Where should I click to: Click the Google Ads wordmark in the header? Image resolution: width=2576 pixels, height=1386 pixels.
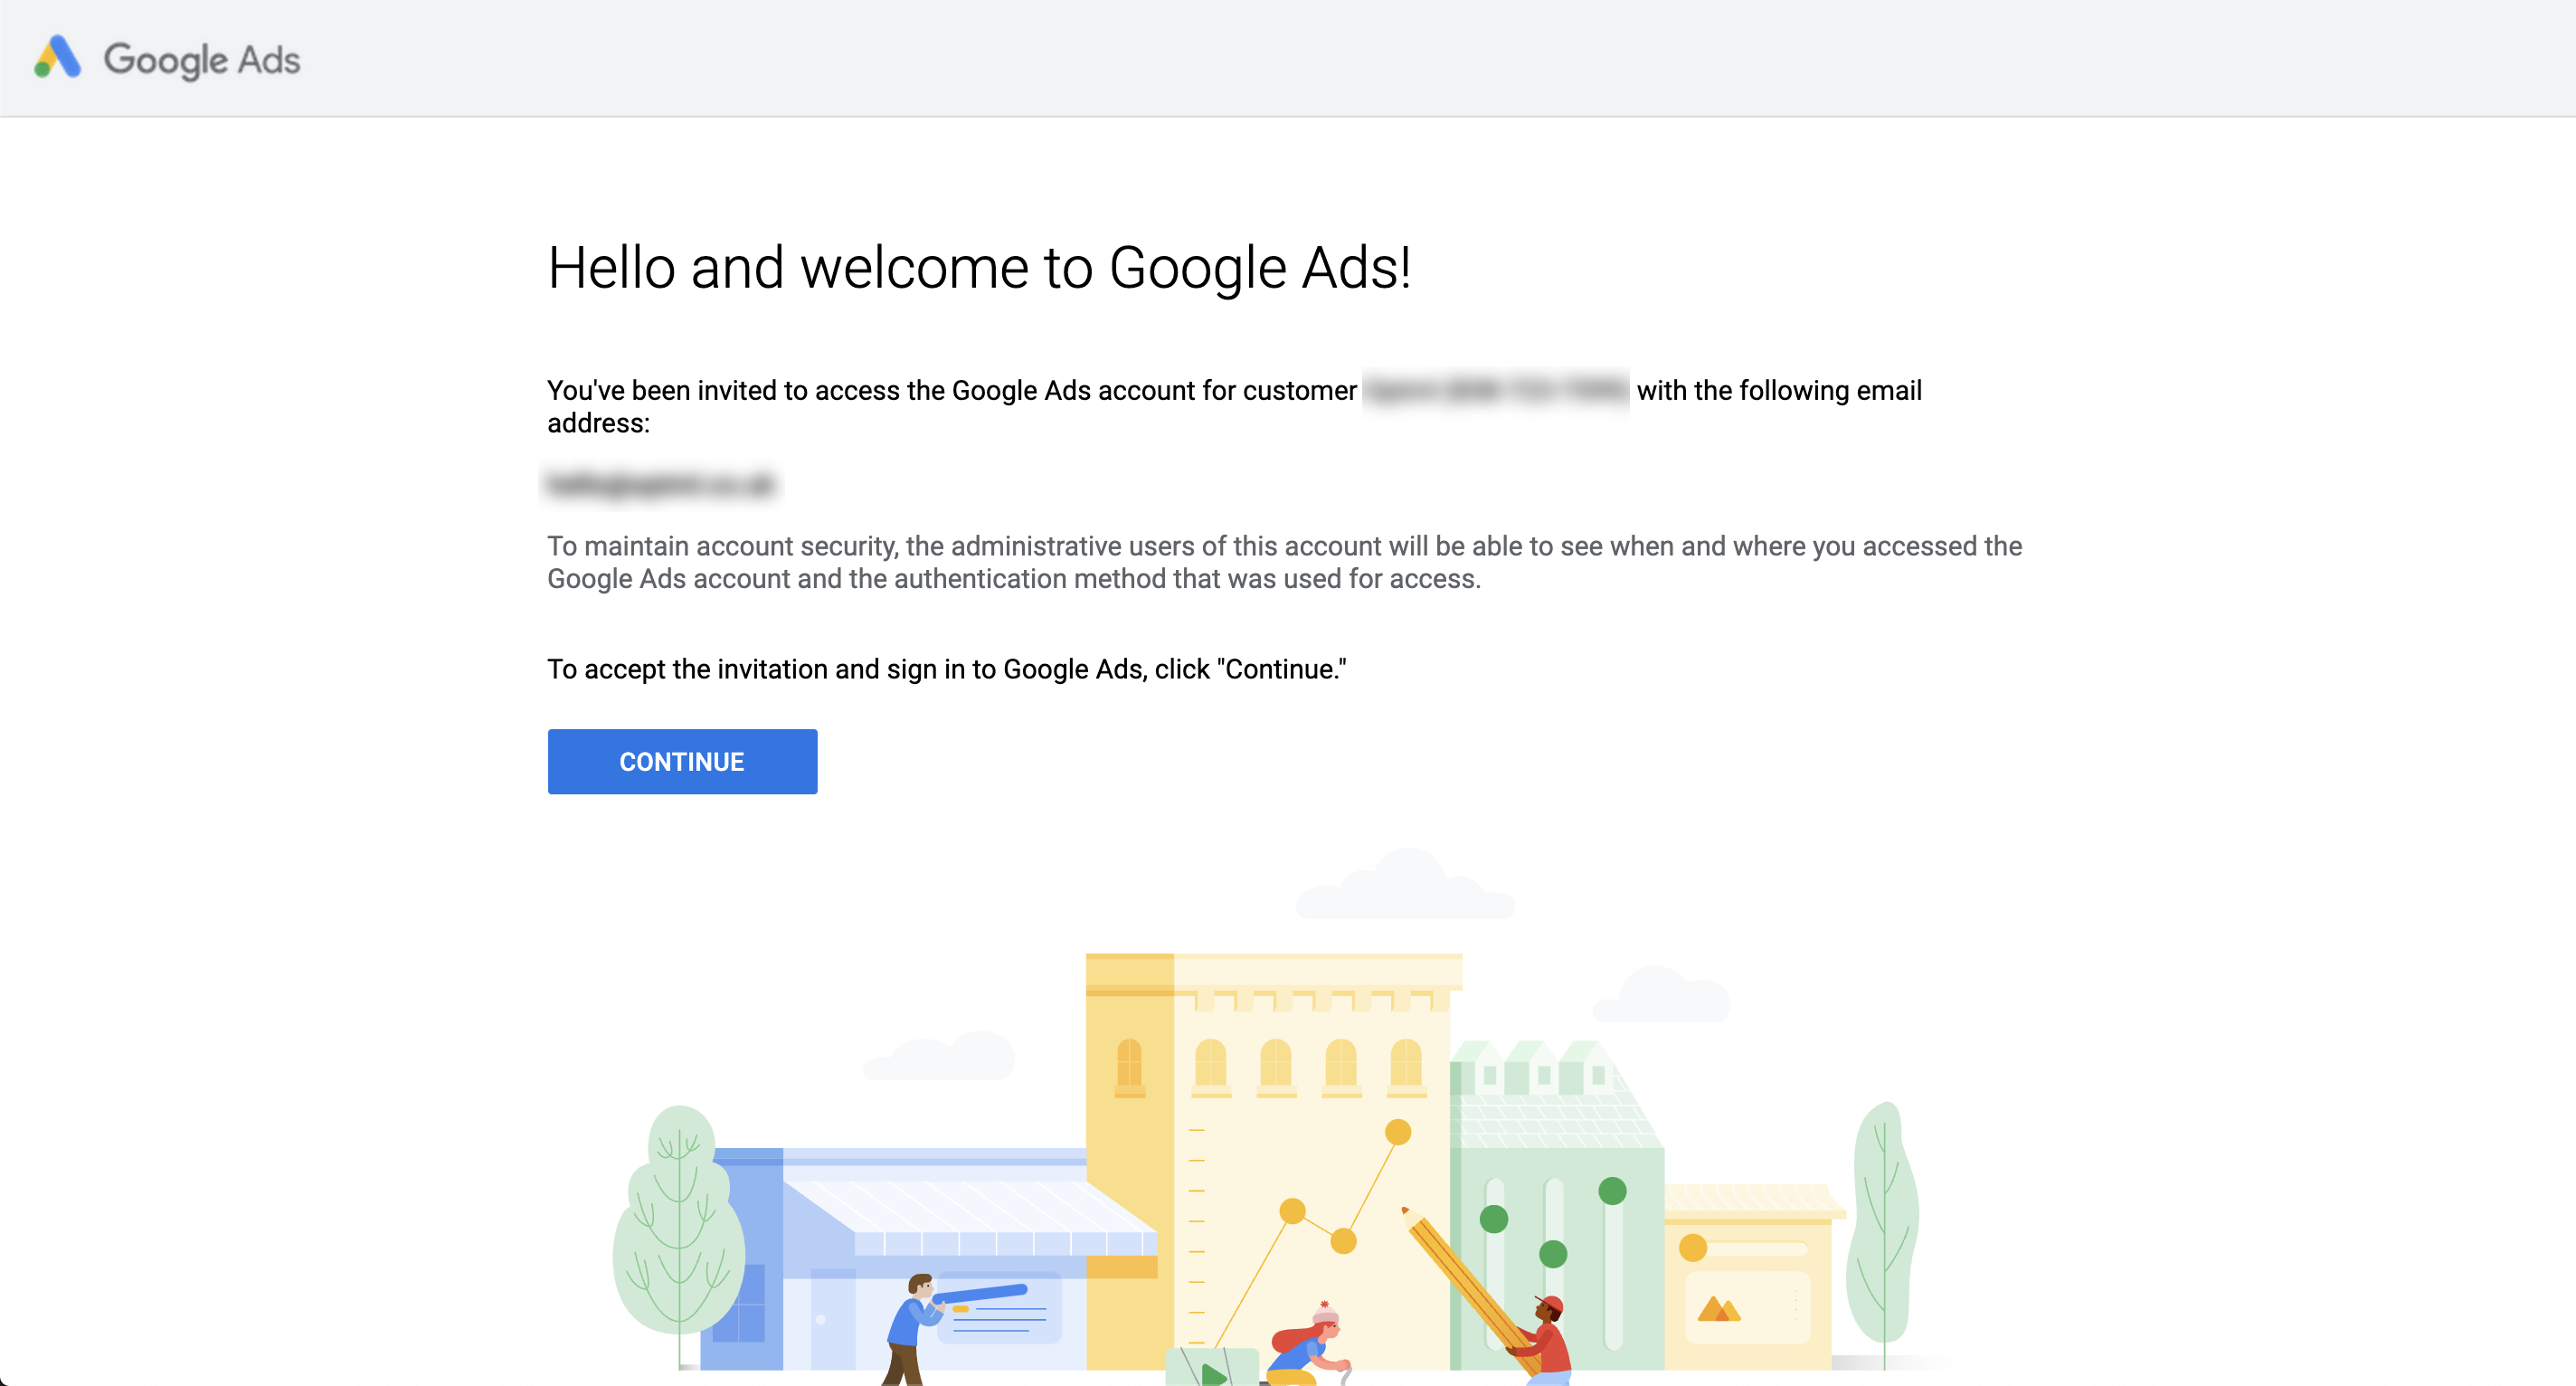(x=200, y=59)
